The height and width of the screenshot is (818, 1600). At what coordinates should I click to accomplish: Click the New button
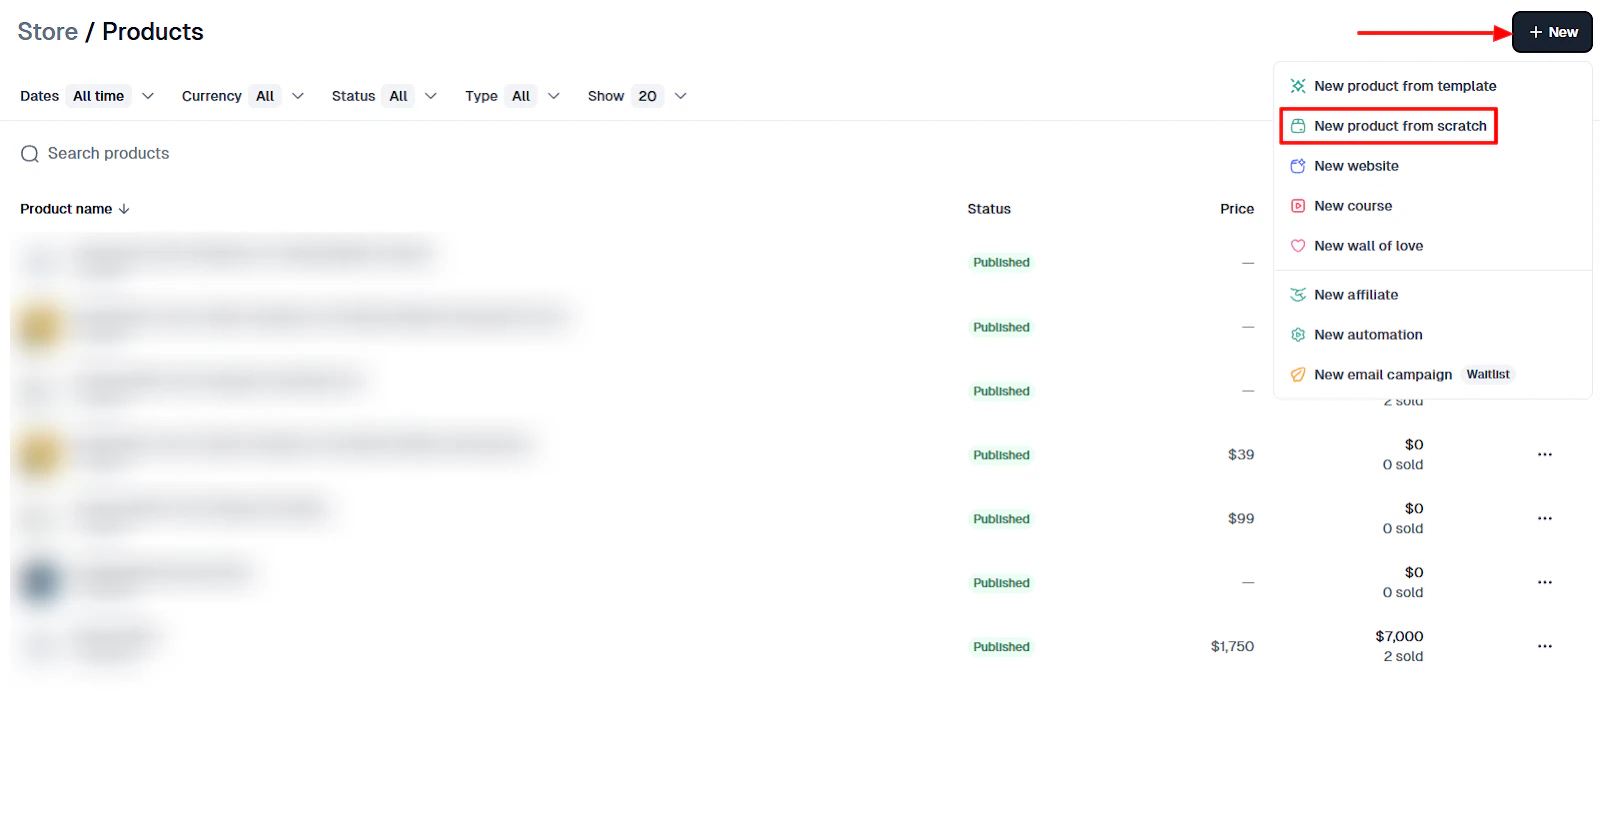pos(1552,32)
